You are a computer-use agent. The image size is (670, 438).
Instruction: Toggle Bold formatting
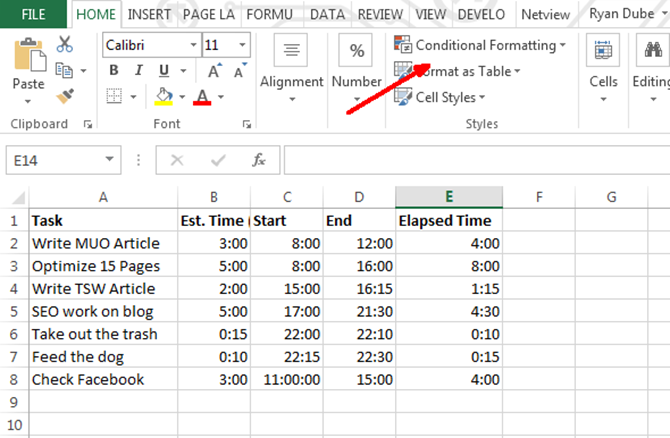pos(114,71)
